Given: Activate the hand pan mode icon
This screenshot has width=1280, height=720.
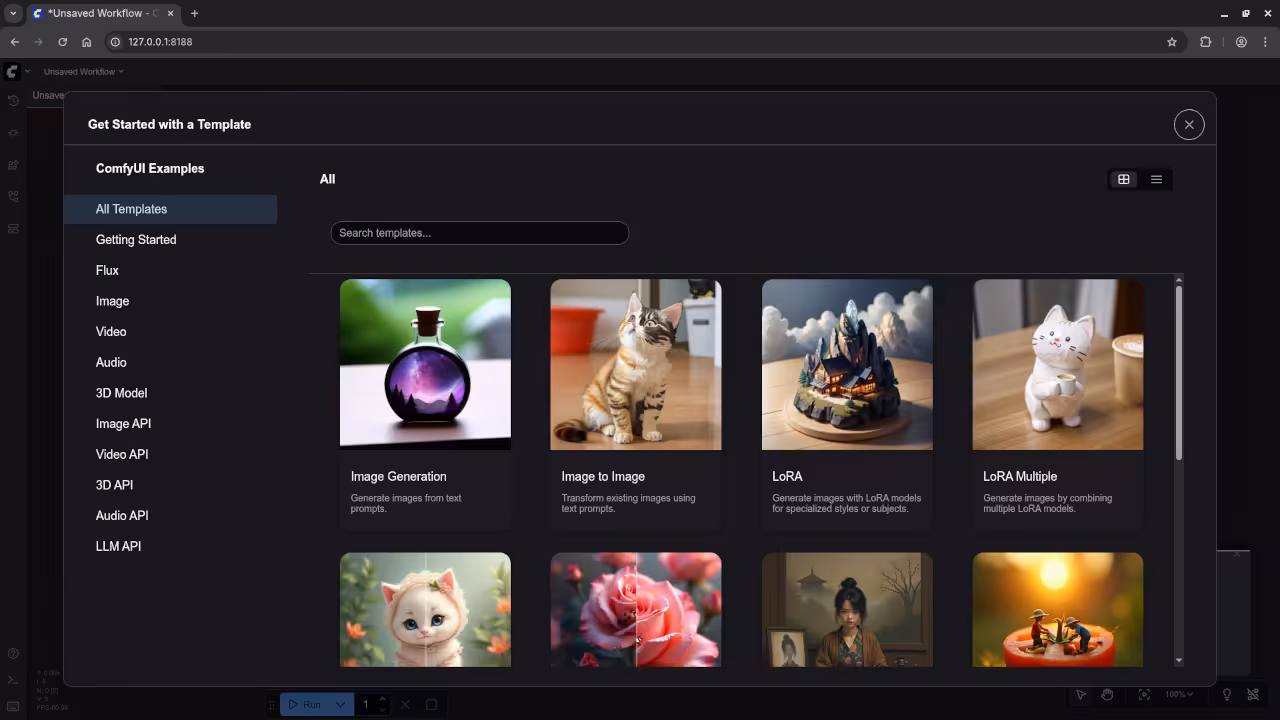Looking at the screenshot, I should [x=1108, y=694].
